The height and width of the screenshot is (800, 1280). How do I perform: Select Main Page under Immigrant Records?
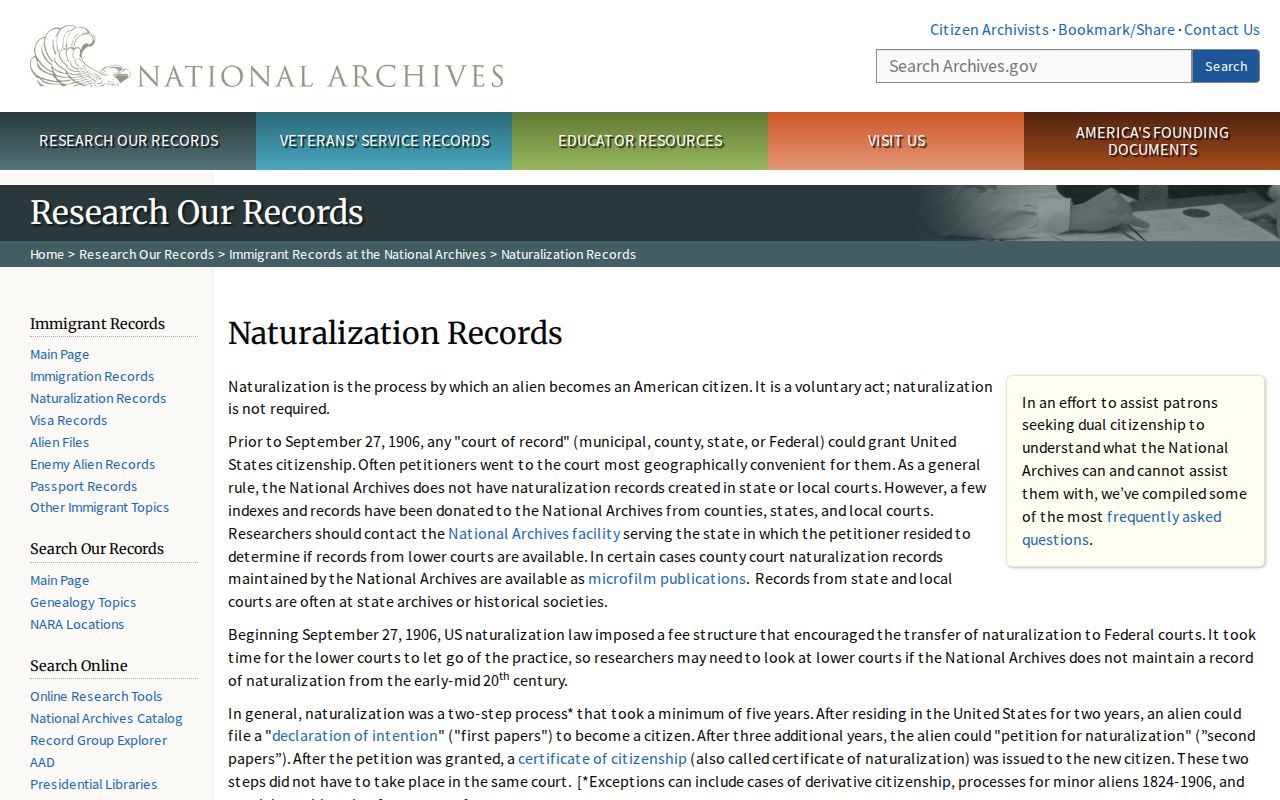click(60, 354)
